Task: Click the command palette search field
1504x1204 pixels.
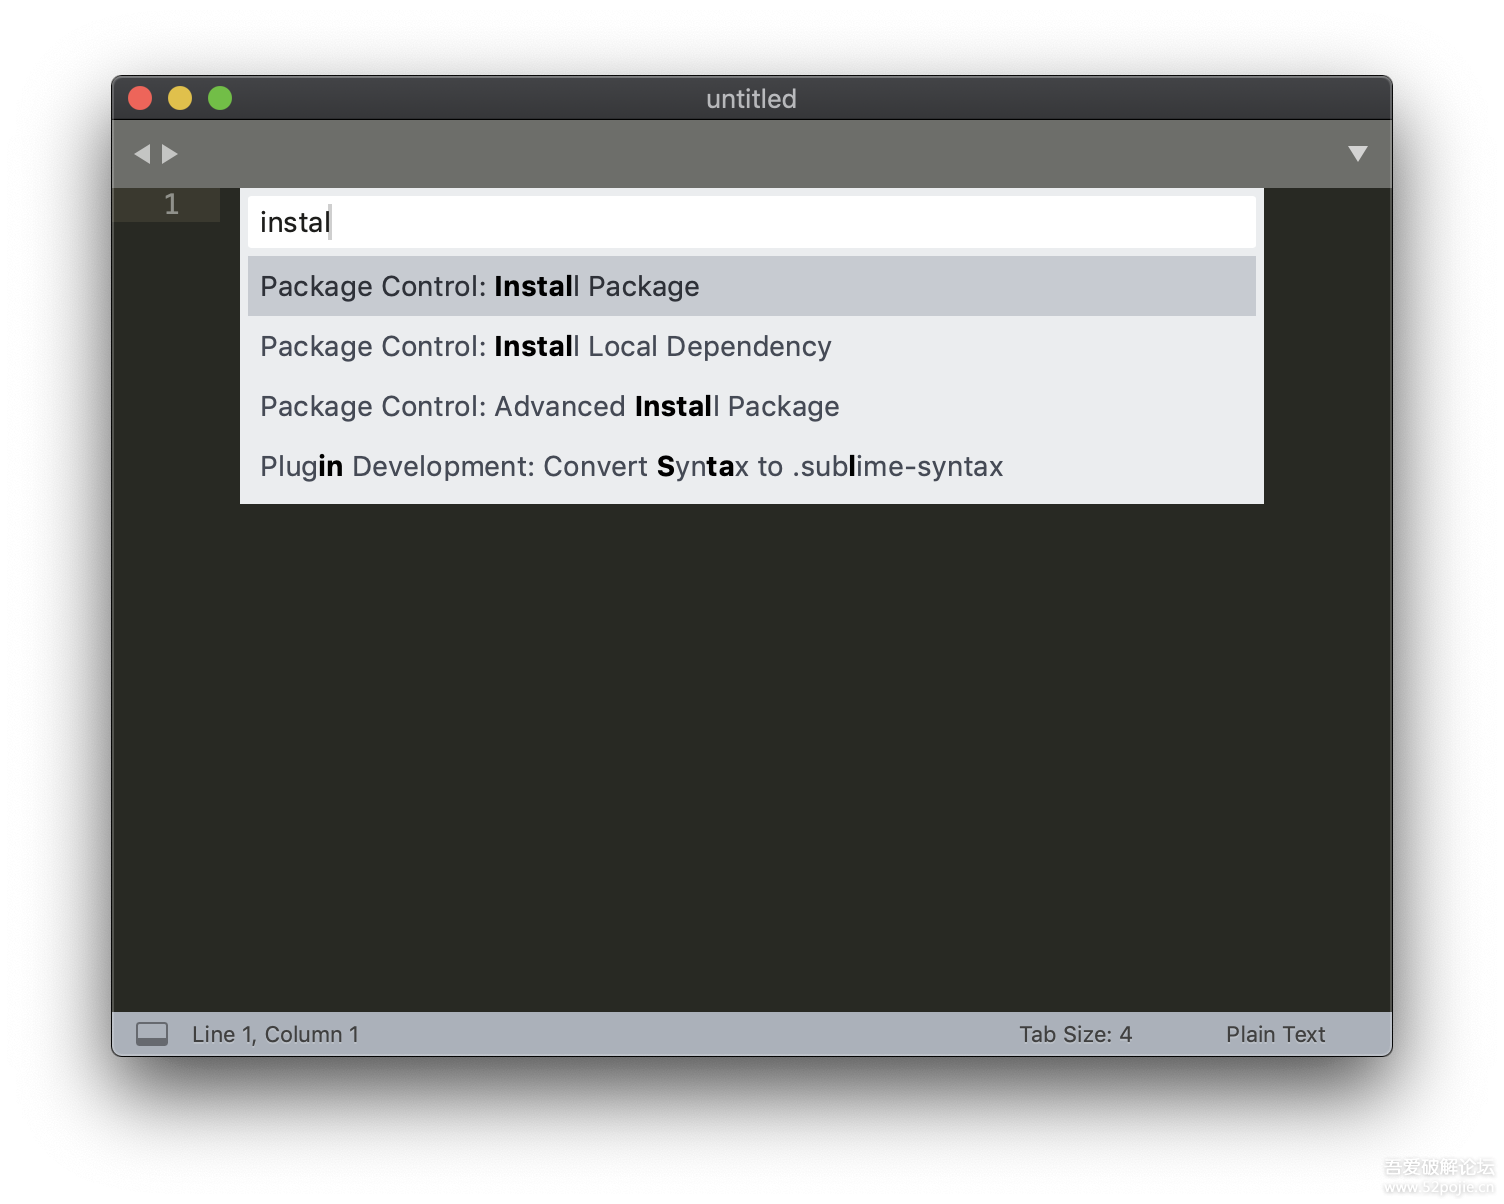Action: tap(750, 222)
